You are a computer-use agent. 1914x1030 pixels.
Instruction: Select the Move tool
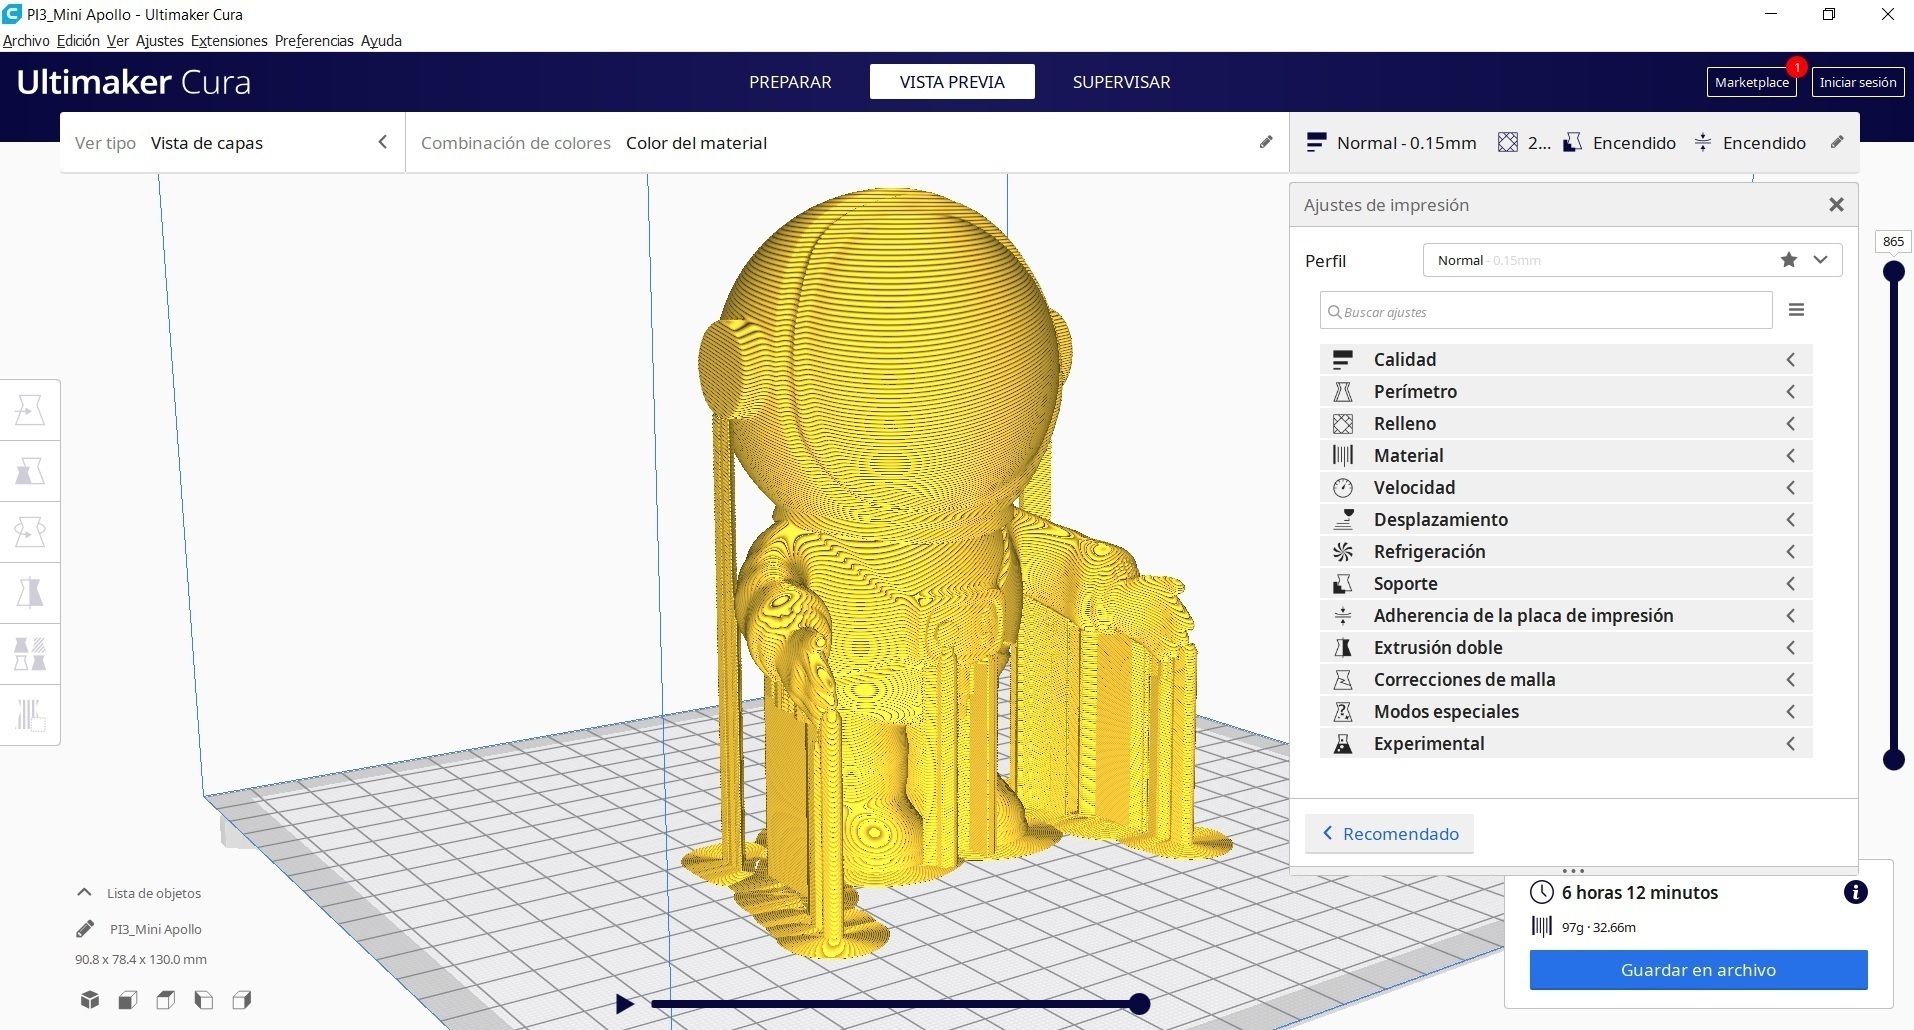pyautogui.click(x=31, y=408)
